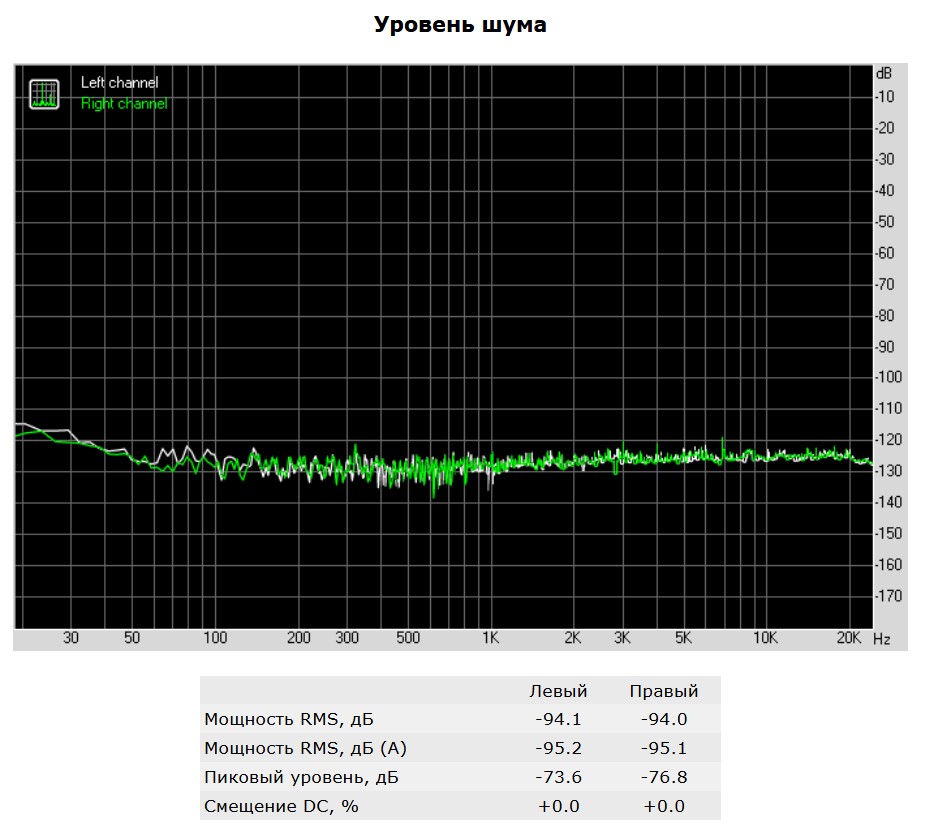929x825 pixels.
Task: Click the spectrum graph icon in top-left corner
Action: (44, 93)
